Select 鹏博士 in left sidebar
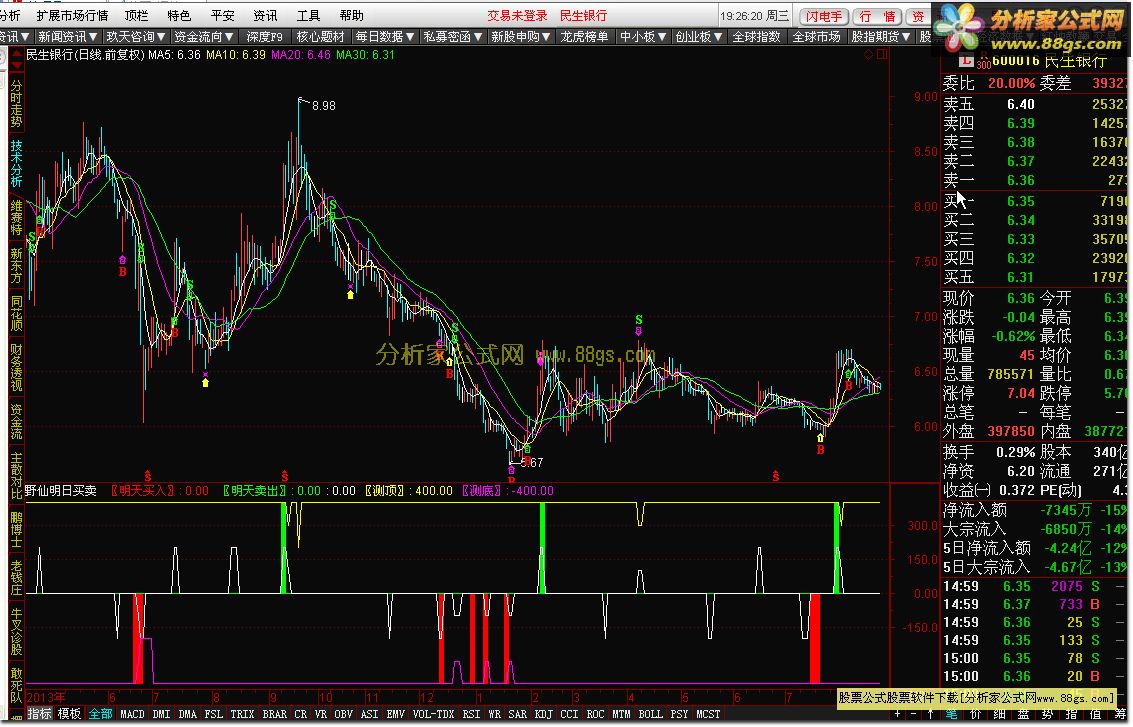 point(16,530)
